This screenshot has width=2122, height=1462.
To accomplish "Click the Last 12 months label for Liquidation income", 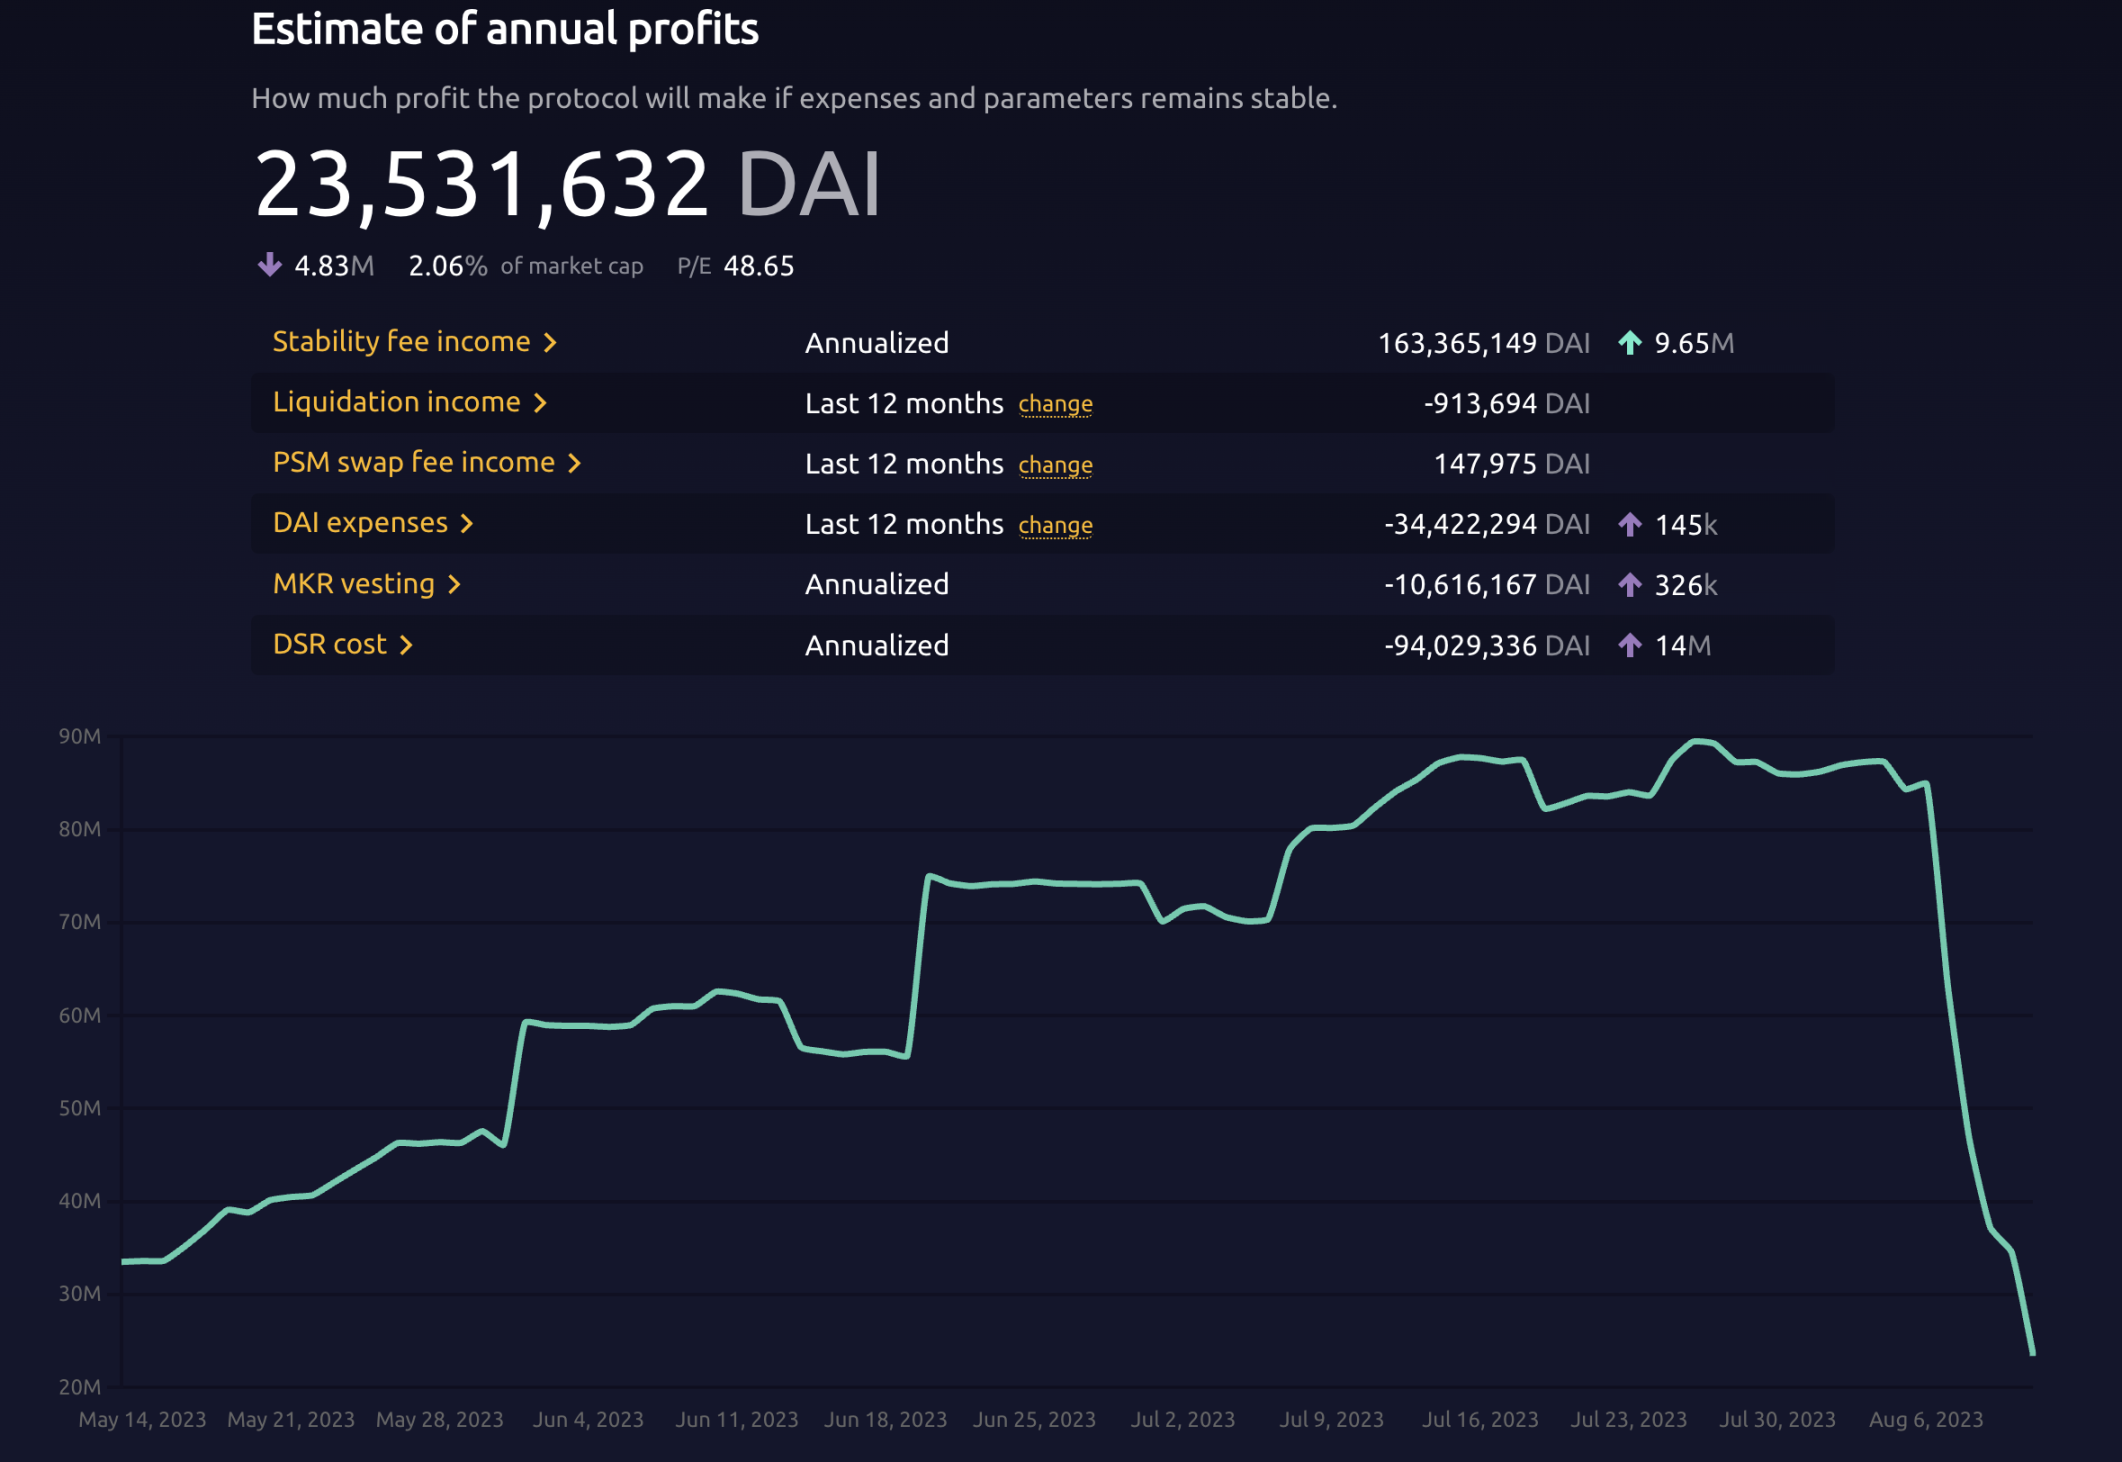I will point(904,403).
